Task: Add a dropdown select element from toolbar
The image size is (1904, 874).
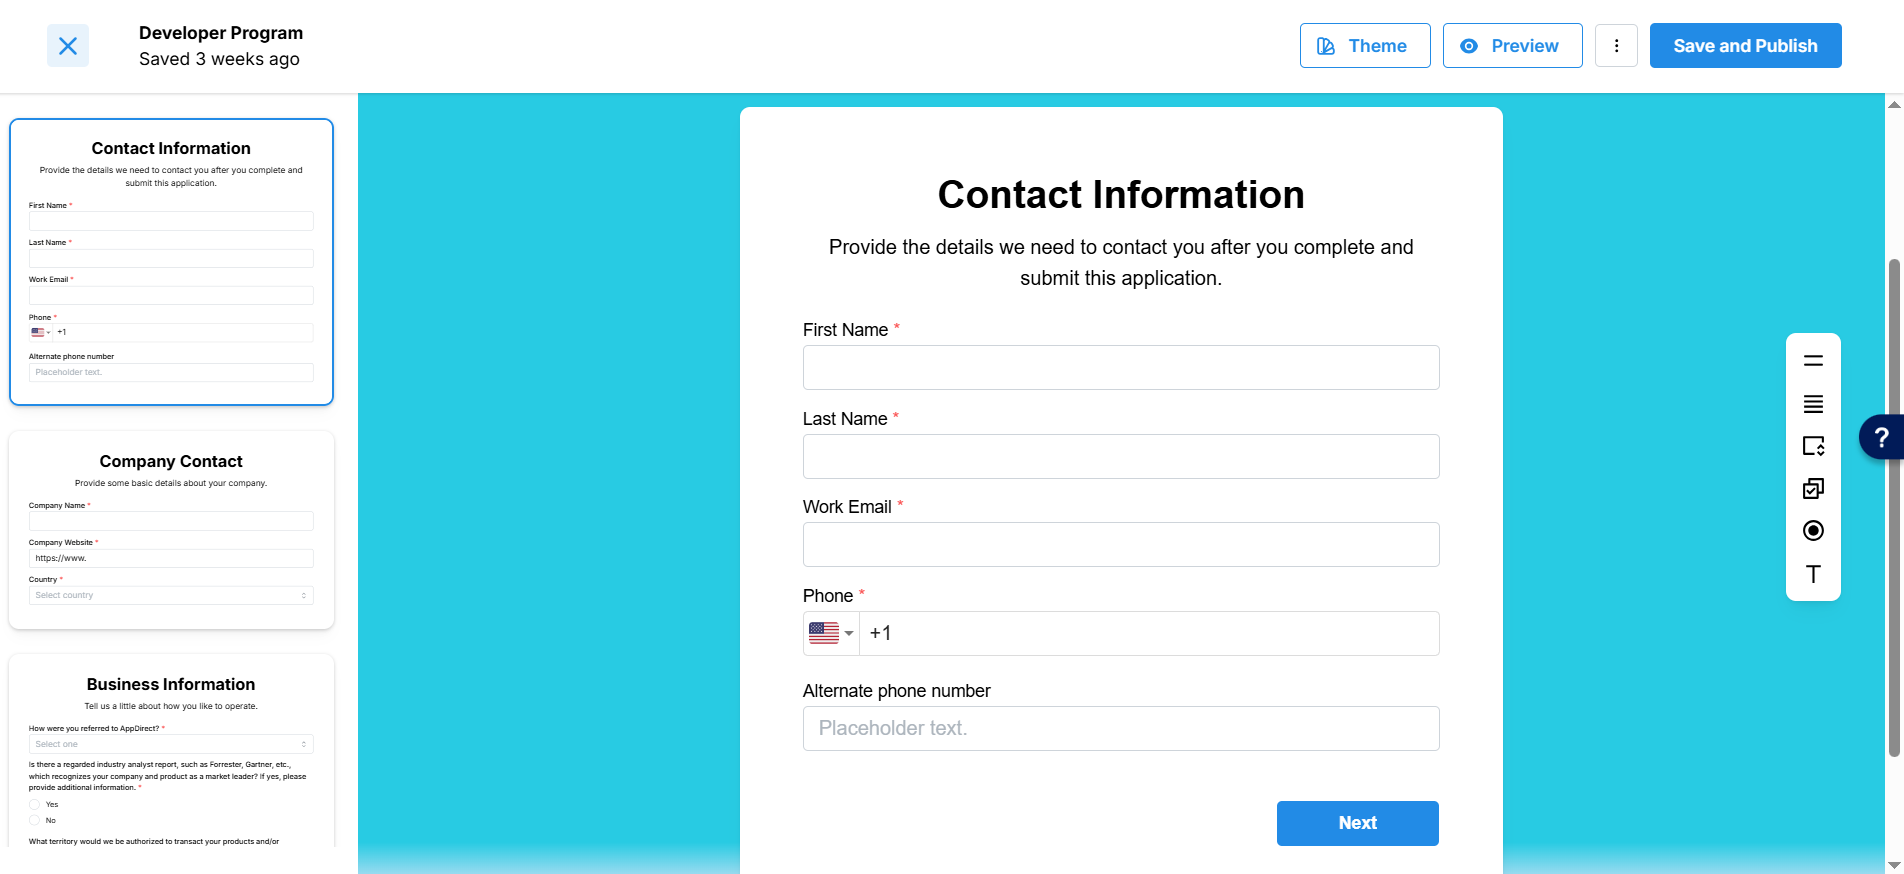Action: click(1813, 446)
